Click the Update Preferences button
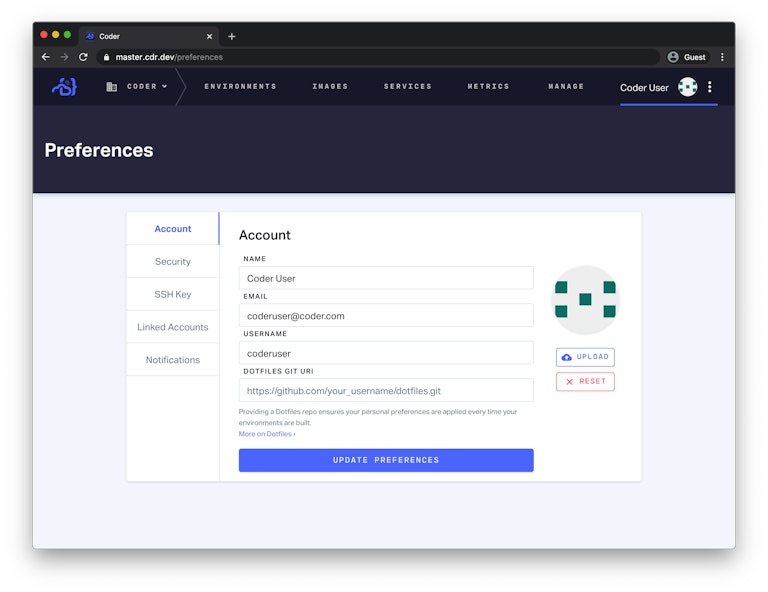Viewport: 768px width, 592px height. pos(386,460)
